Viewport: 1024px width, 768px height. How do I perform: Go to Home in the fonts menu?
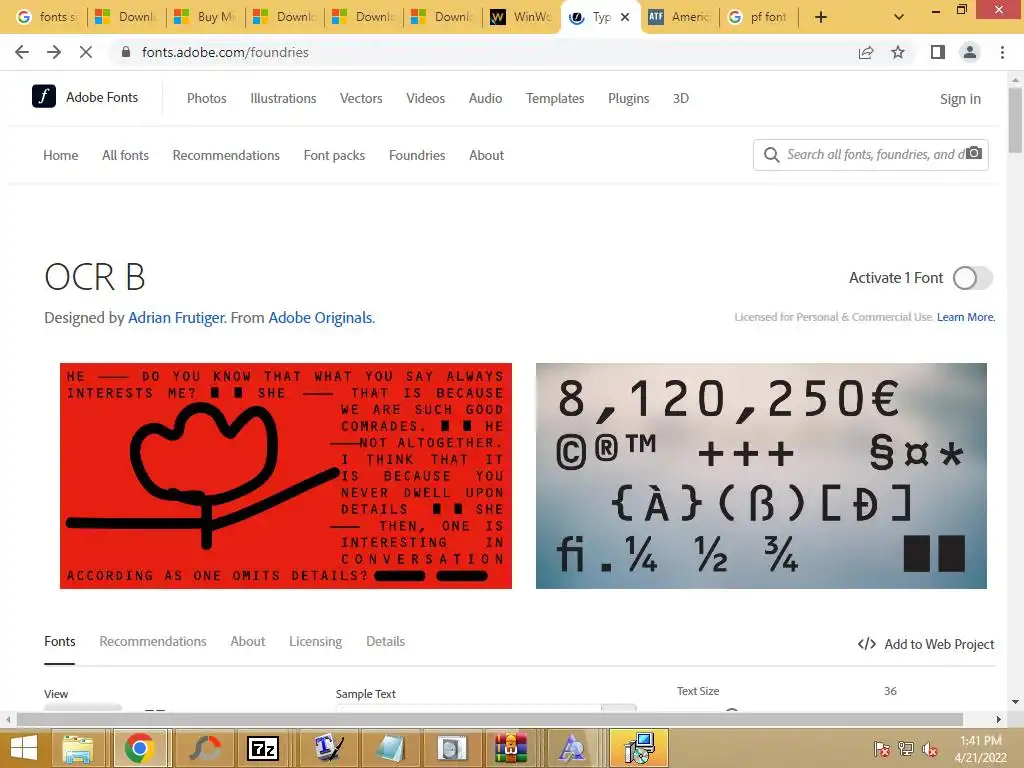(61, 155)
